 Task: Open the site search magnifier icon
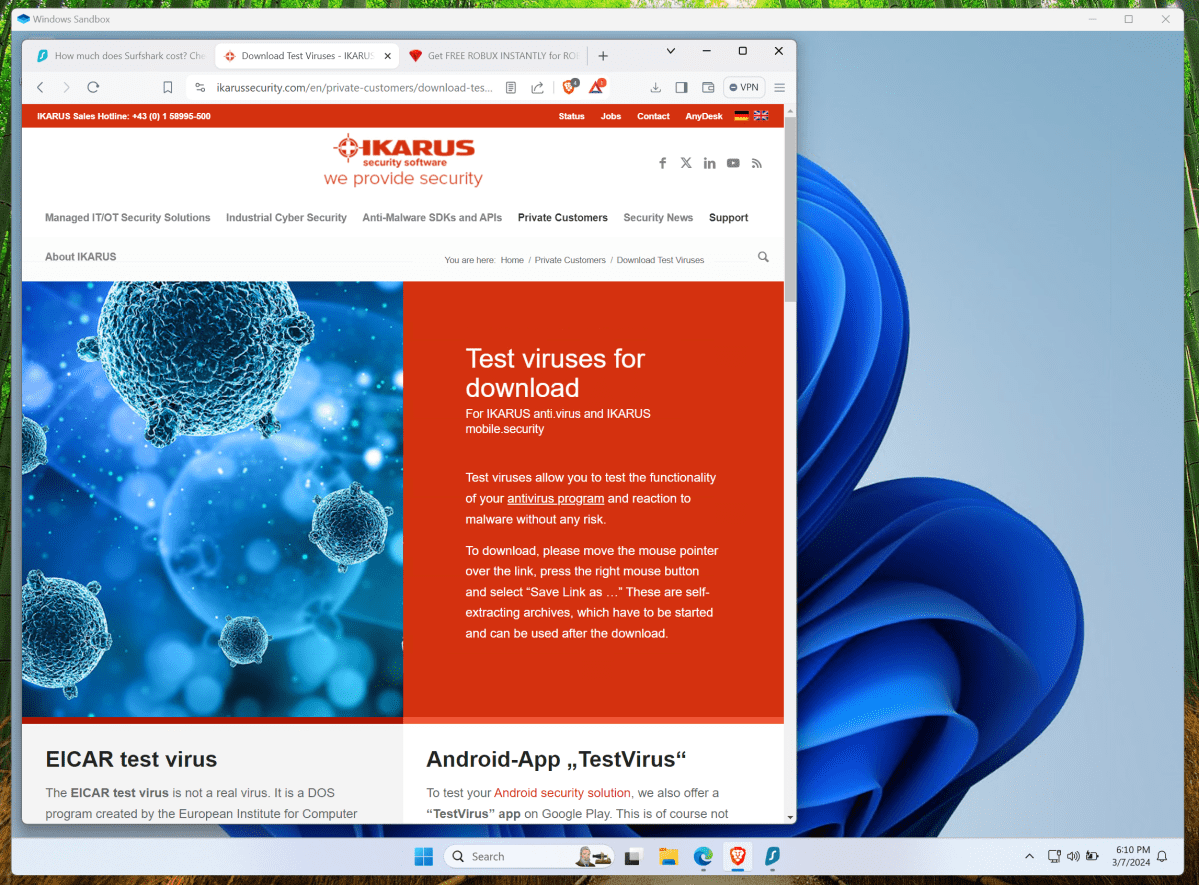point(763,256)
